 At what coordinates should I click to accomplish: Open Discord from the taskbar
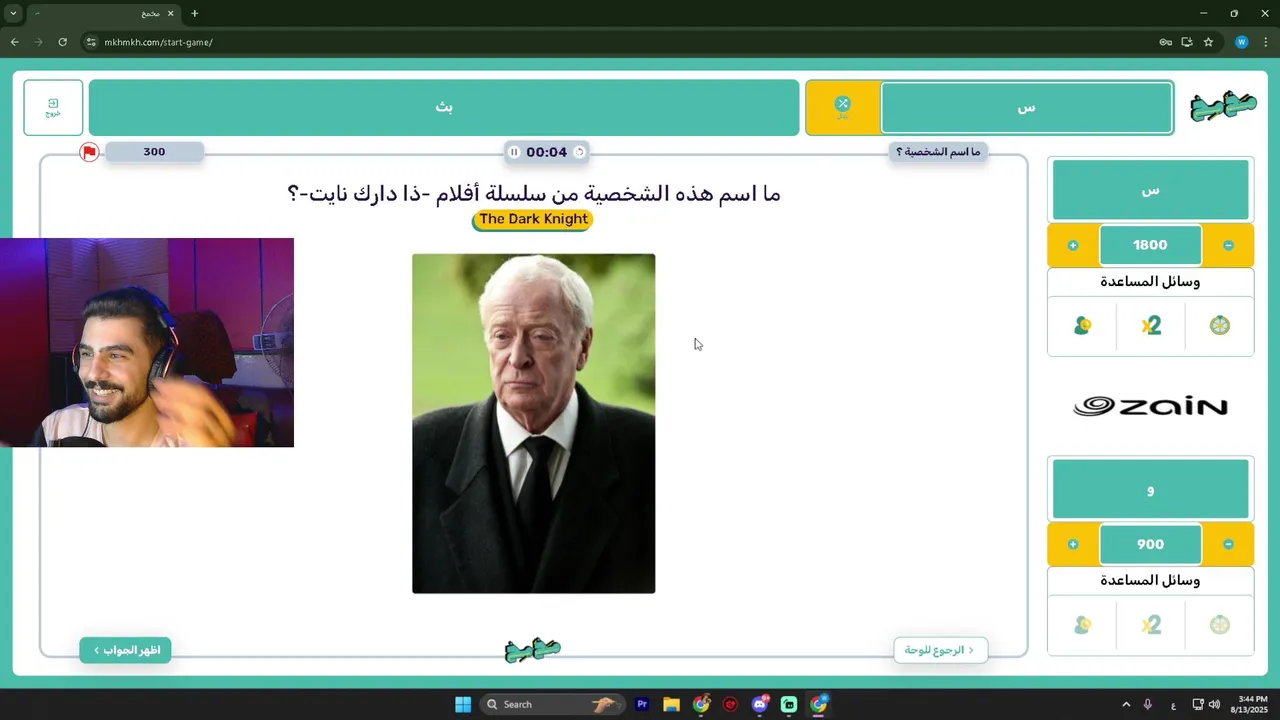[x=760, y=704]
